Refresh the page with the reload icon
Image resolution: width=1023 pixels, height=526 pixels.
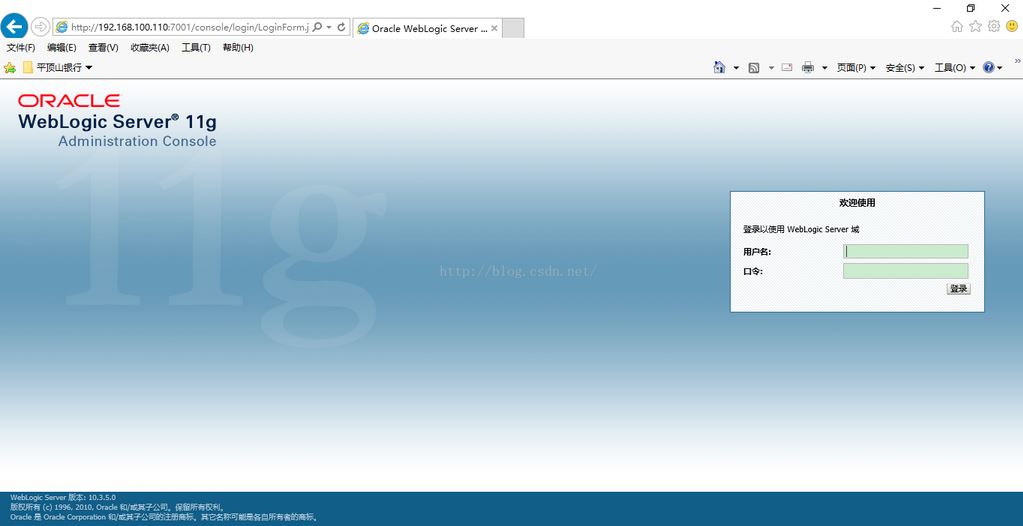tap(341, 27)
